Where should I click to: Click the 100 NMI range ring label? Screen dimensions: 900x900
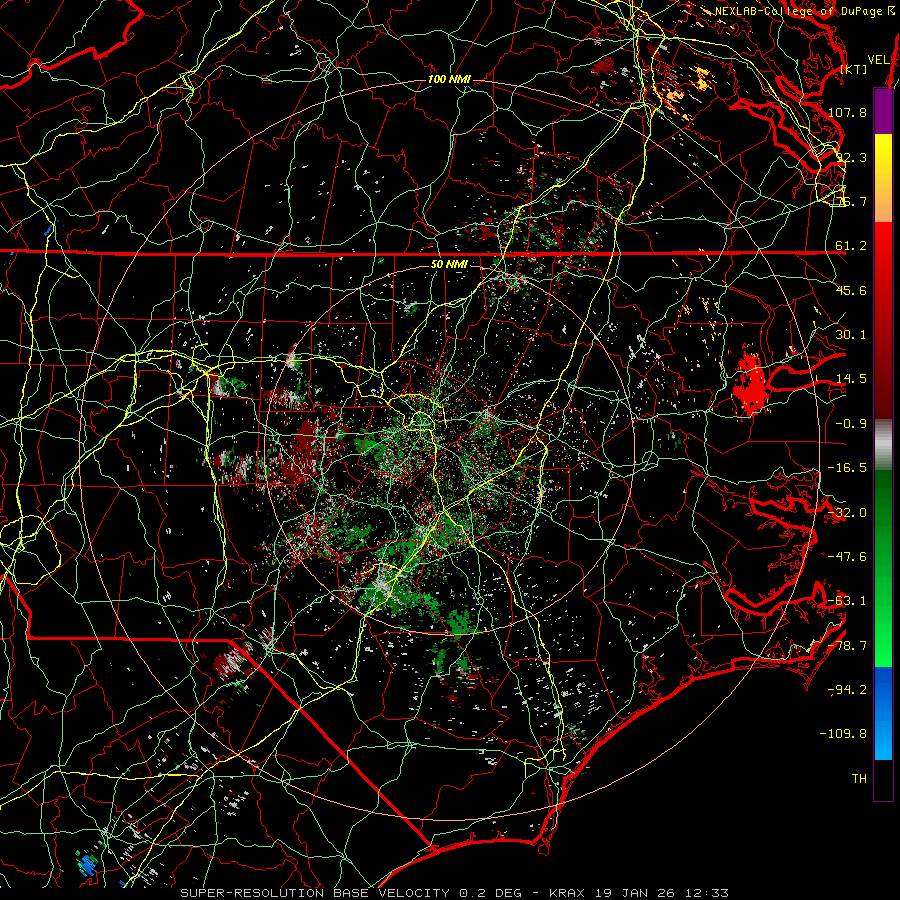[449, 79]
